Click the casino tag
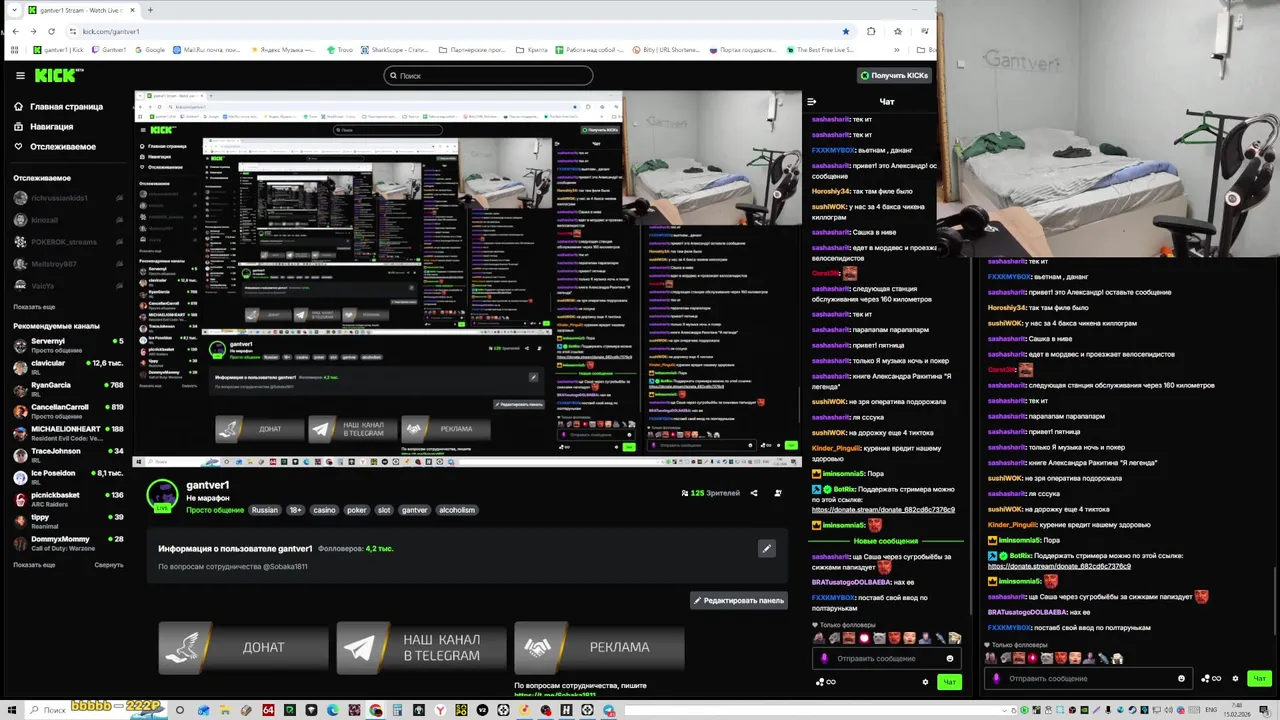1280x720 pixels. click(x=324, y=510)
